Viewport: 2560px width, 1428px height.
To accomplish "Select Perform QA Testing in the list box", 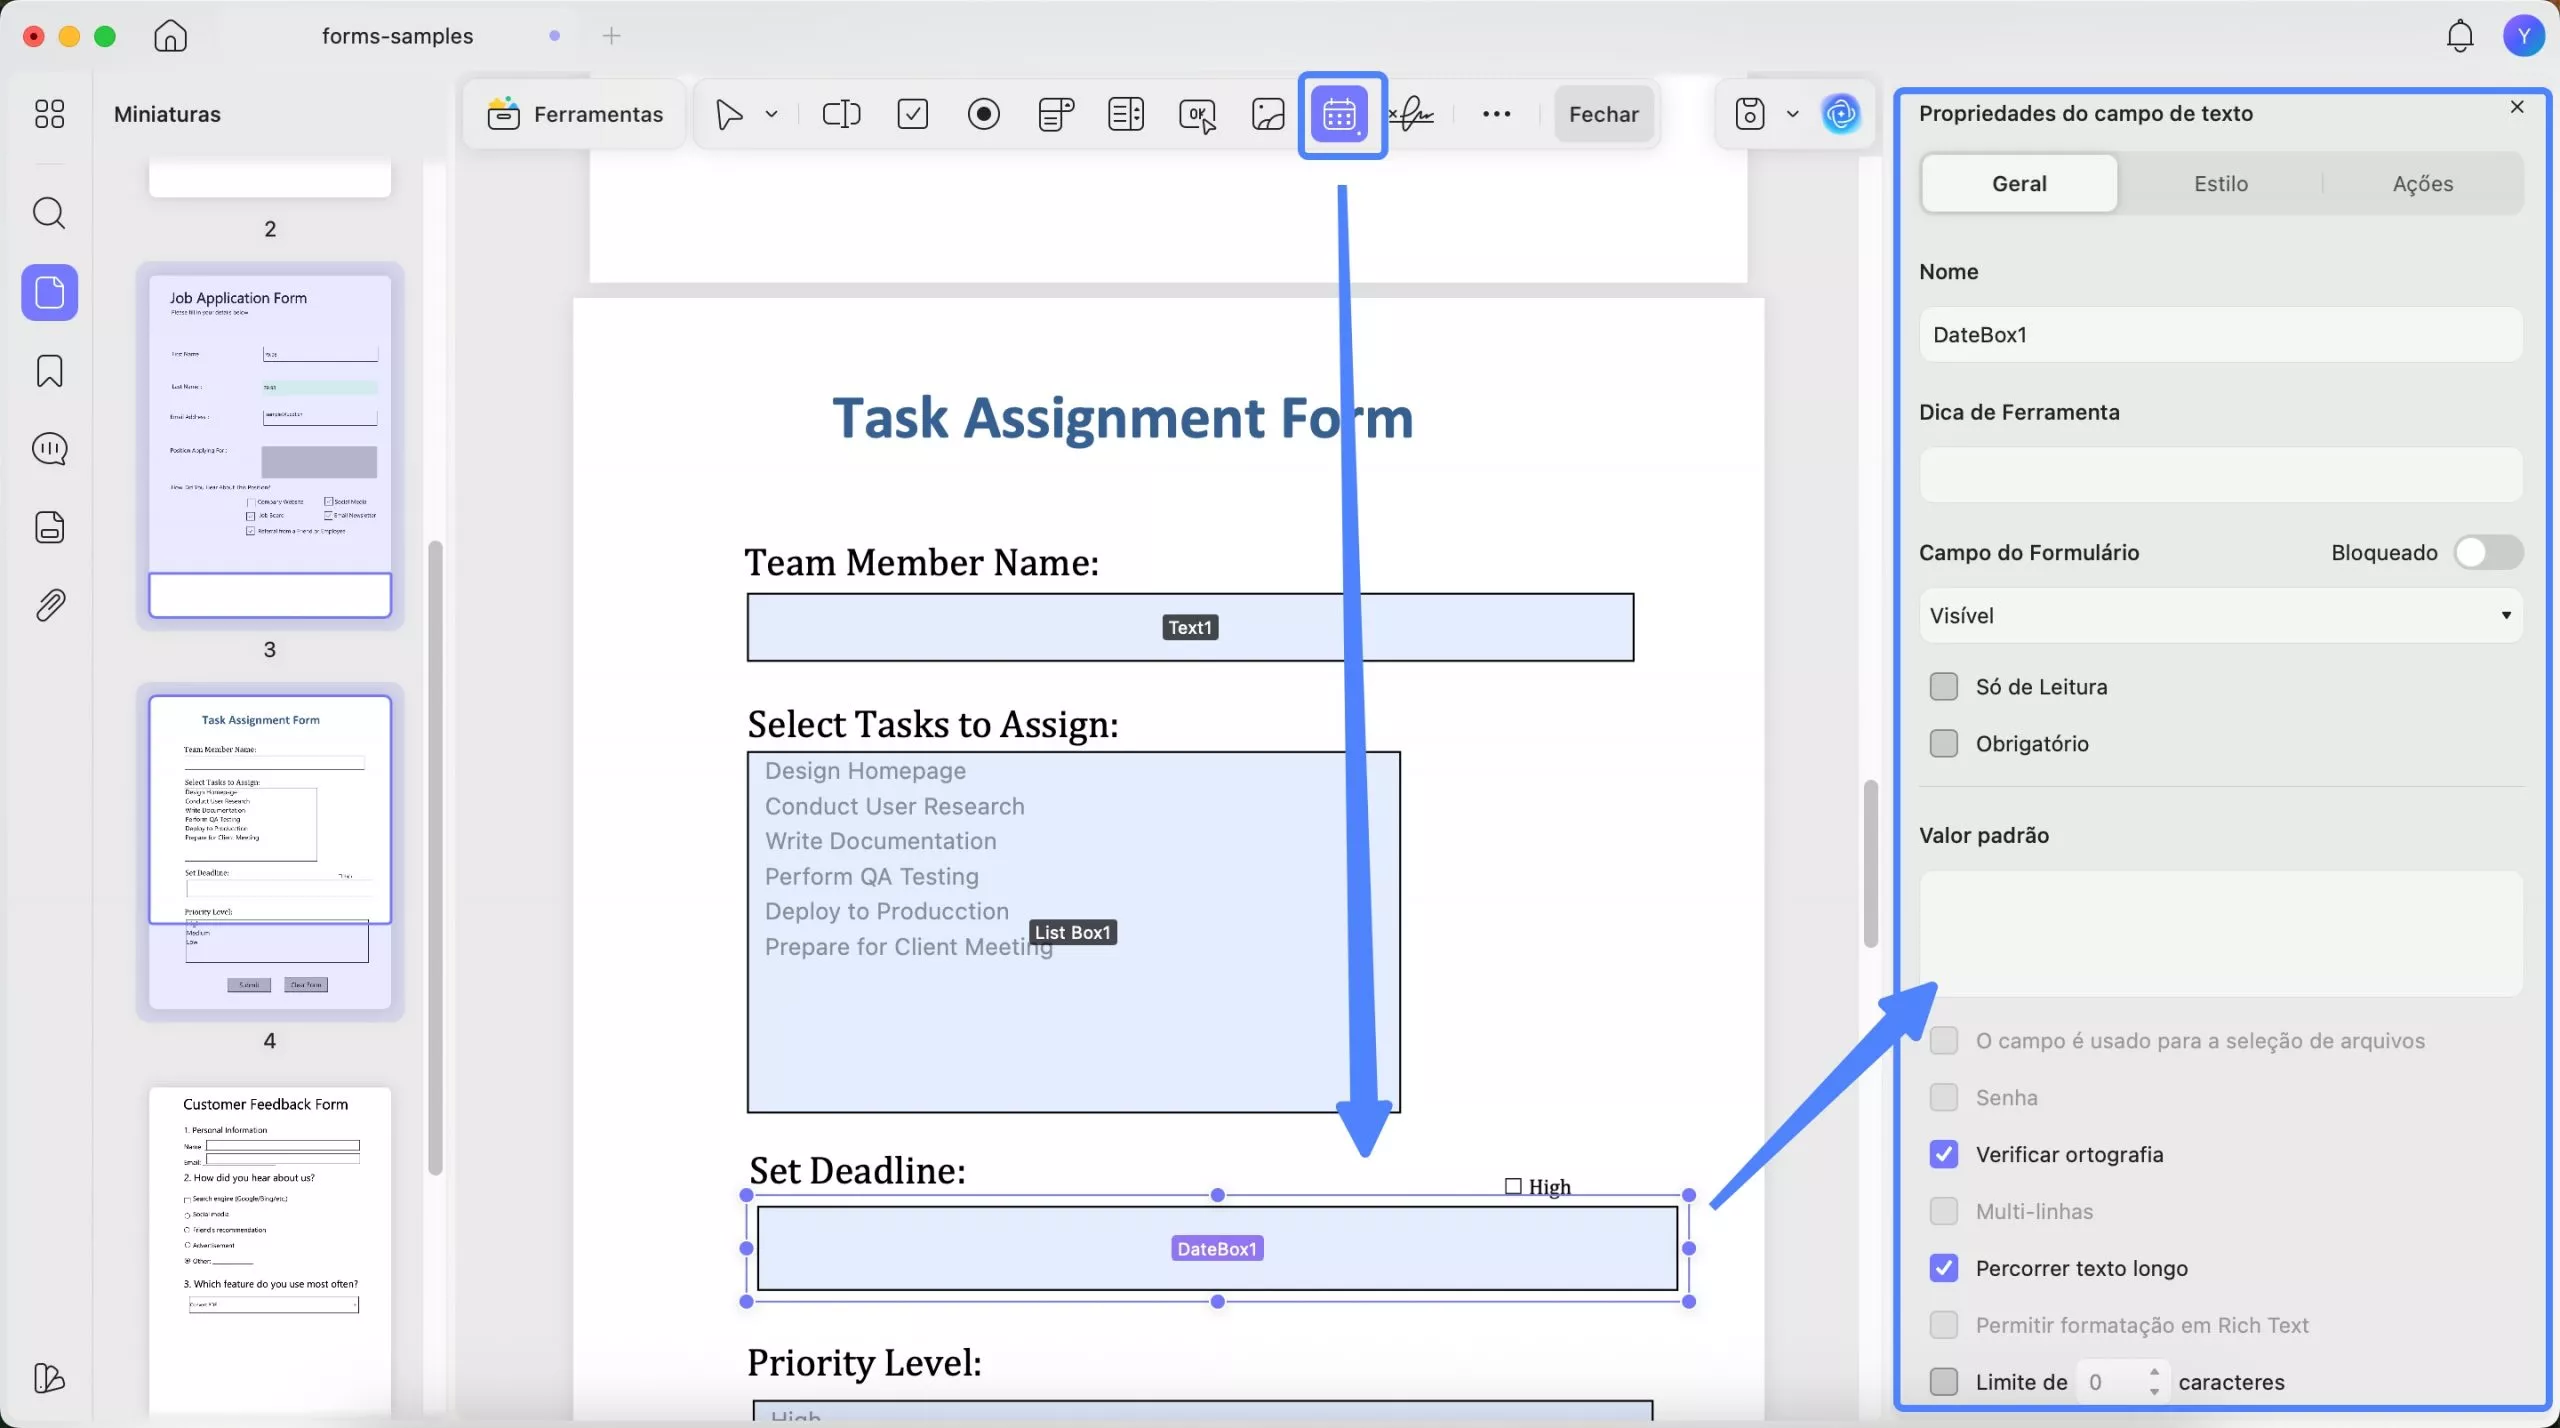I will coord(871,876).
